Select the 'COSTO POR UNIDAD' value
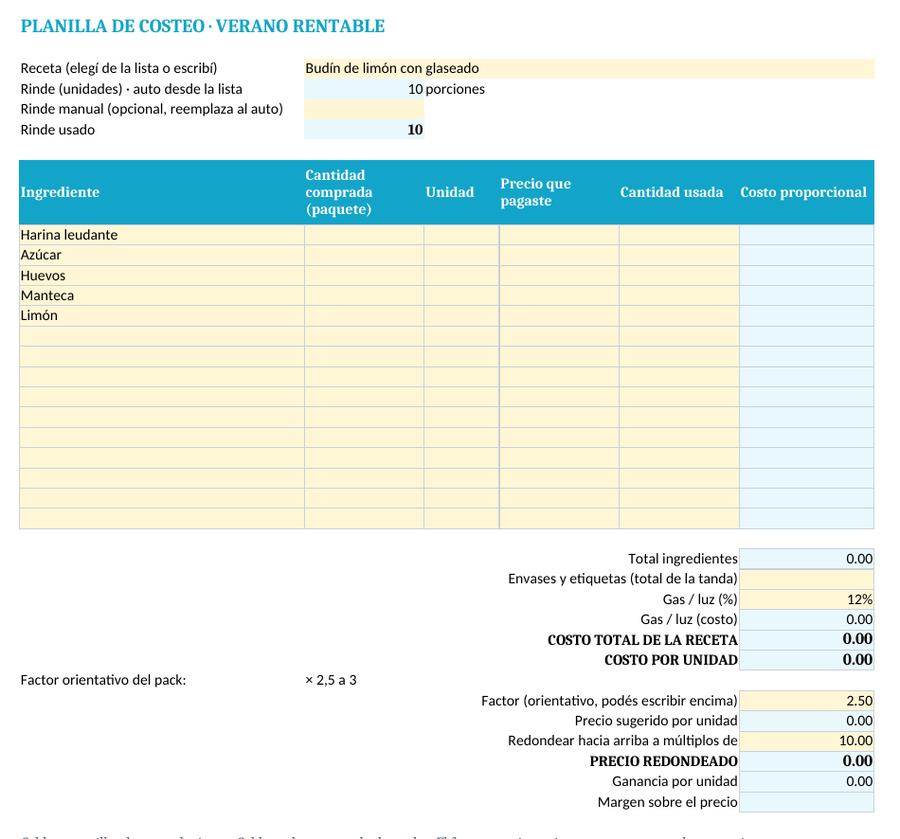The height and width of the screenshot is (839, 900). tap(806, 660)
